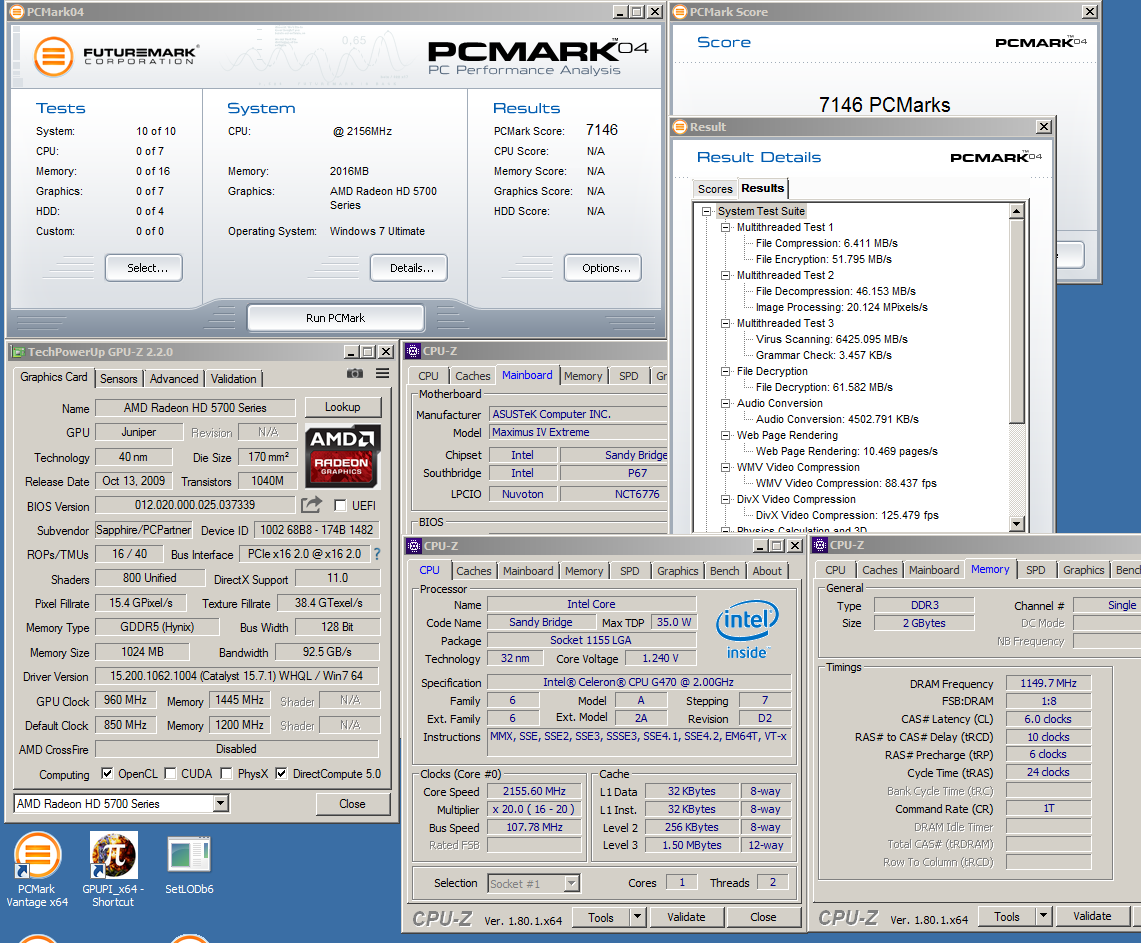Click the Lookup button in GPU-Z
Screen dimensions: 1141x943
(343, 407)
